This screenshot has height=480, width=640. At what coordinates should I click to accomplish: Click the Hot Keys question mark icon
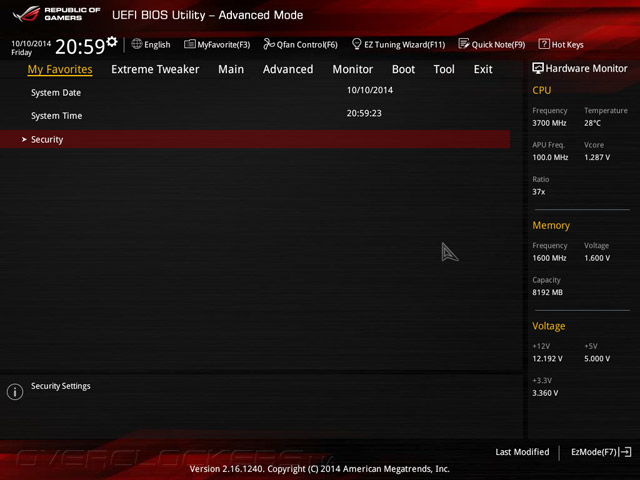pos(544,44)
